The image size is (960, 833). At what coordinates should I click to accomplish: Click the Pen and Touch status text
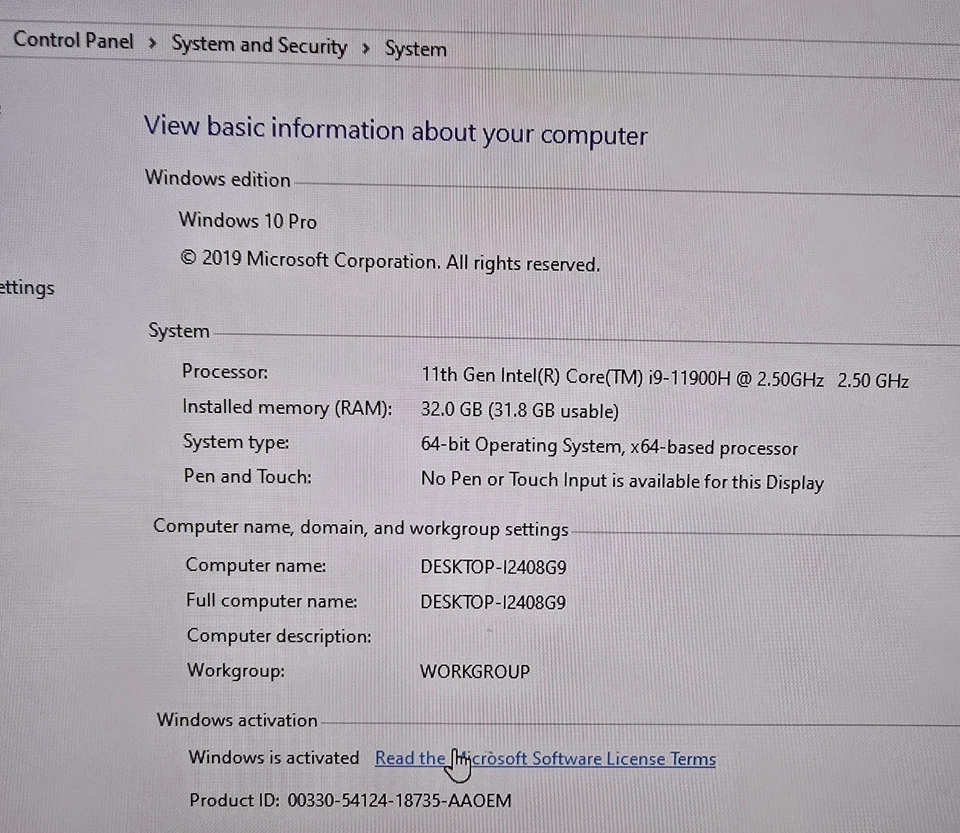pos(623,482)
